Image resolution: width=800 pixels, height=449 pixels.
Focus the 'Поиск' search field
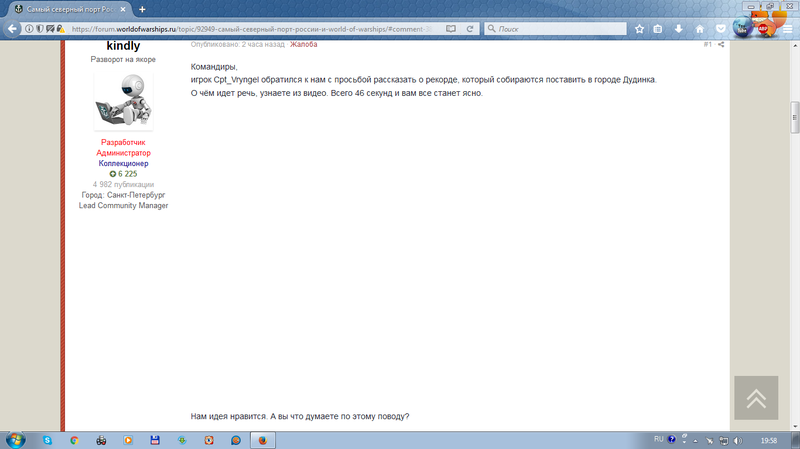pyautogui.click(x=555, y=29)
